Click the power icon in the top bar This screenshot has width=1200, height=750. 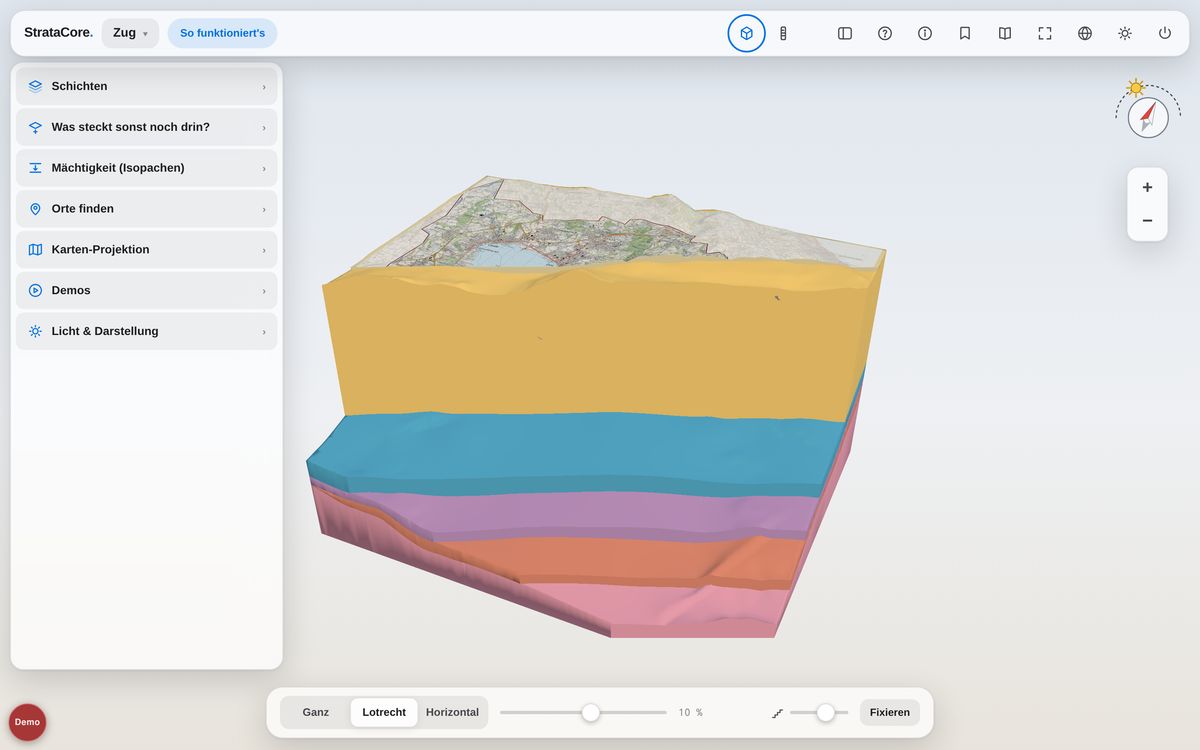[x=1165, y=33]
